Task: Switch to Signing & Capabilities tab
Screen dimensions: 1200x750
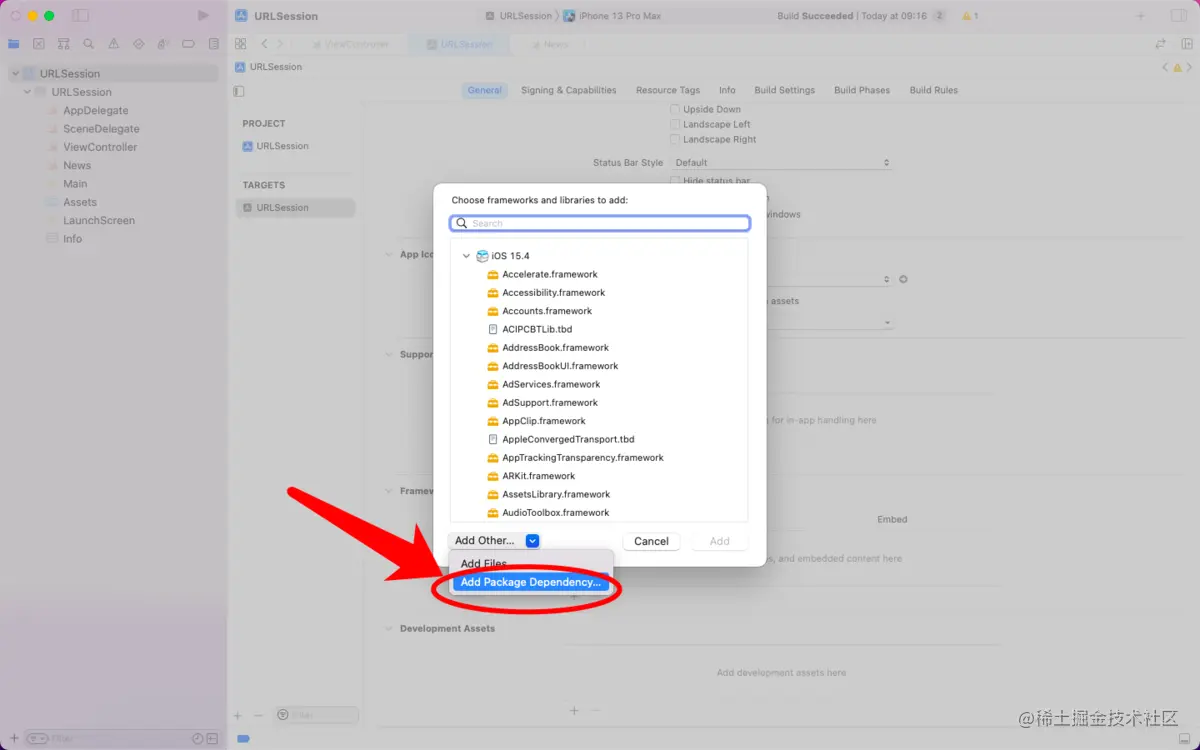Action: click(x=568, y=90)
